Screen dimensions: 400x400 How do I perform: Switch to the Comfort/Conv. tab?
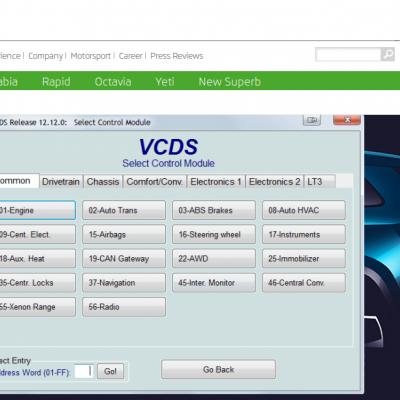coord(155,182)
